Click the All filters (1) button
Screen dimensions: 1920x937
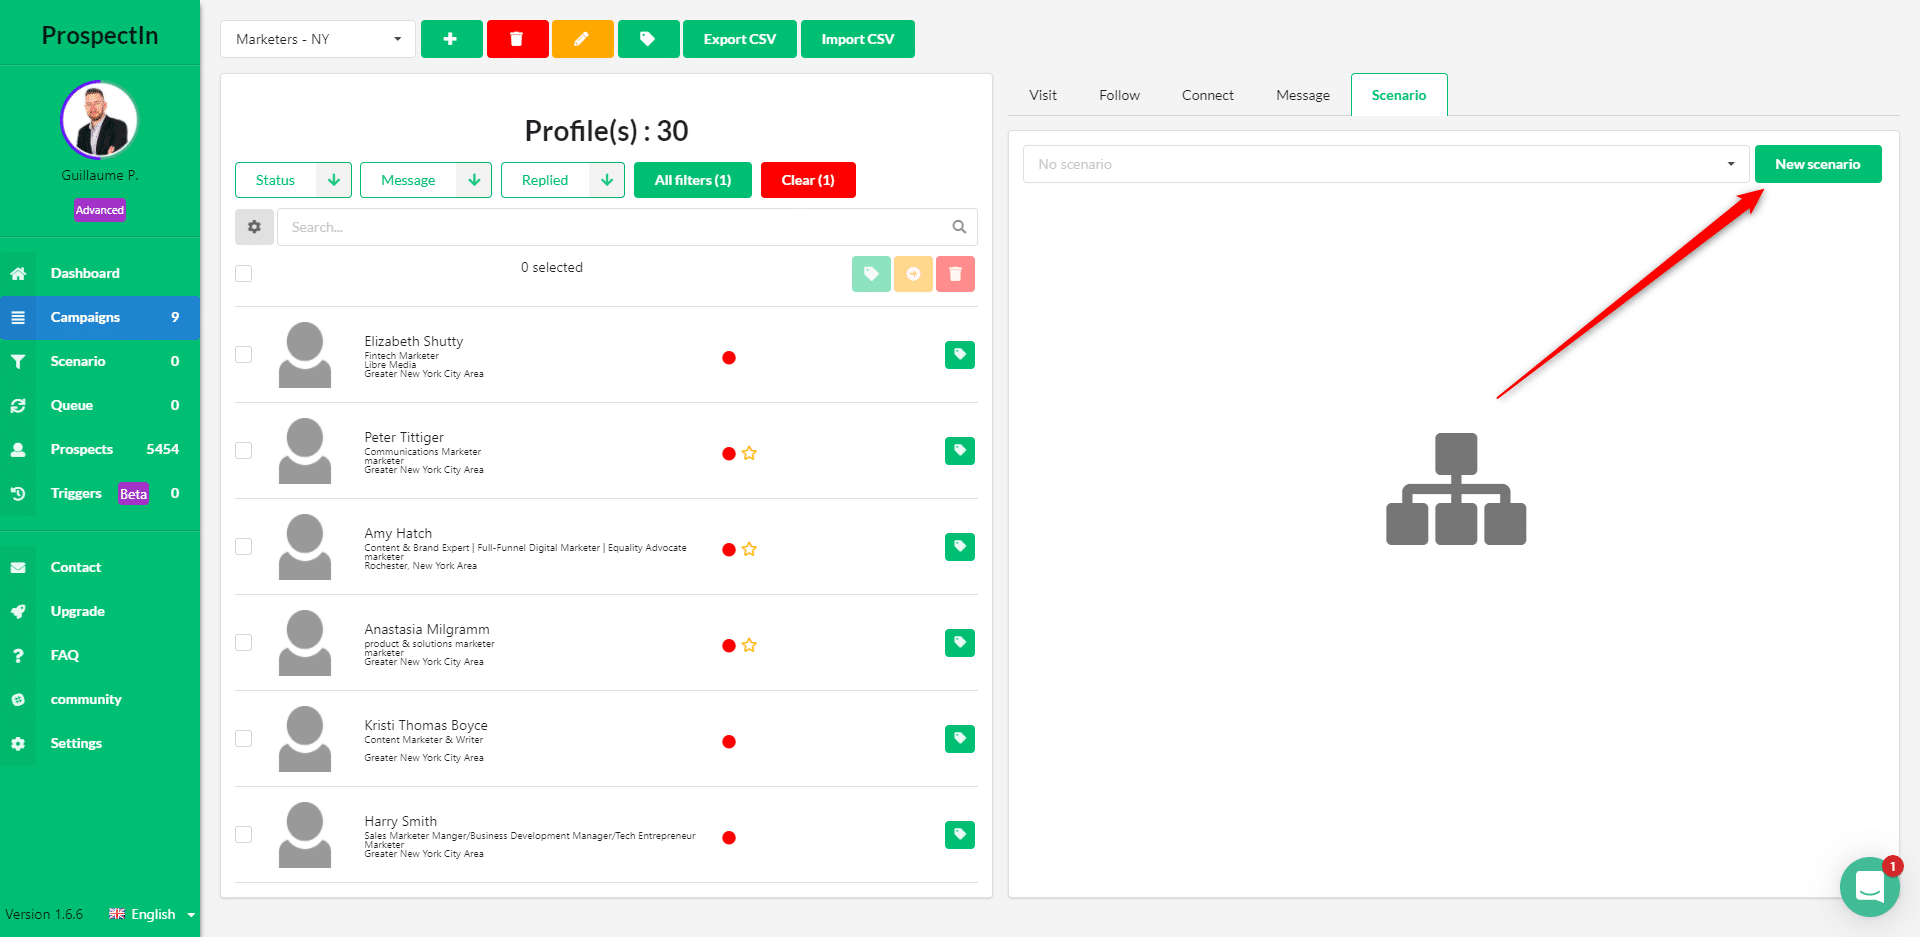693,180
